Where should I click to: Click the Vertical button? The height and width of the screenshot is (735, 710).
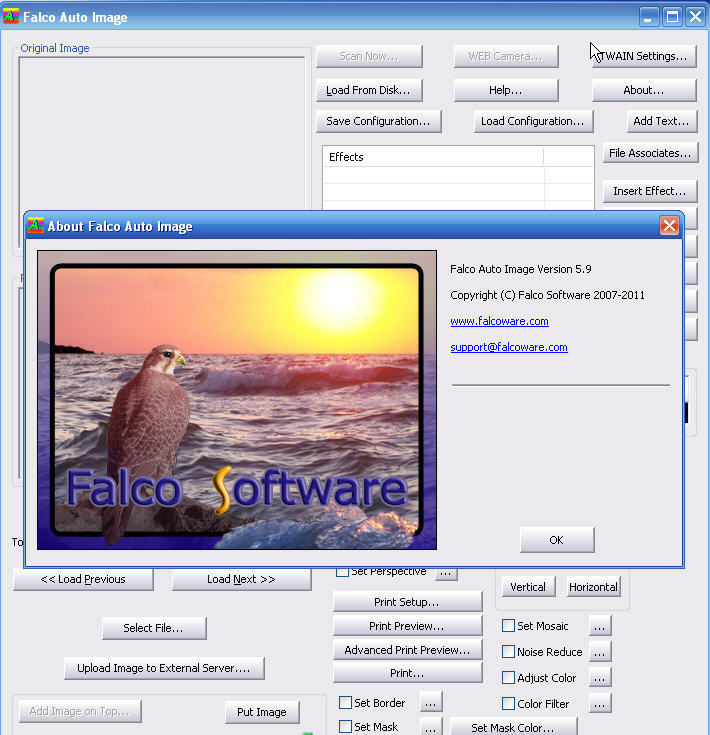(x=529, y=587)
